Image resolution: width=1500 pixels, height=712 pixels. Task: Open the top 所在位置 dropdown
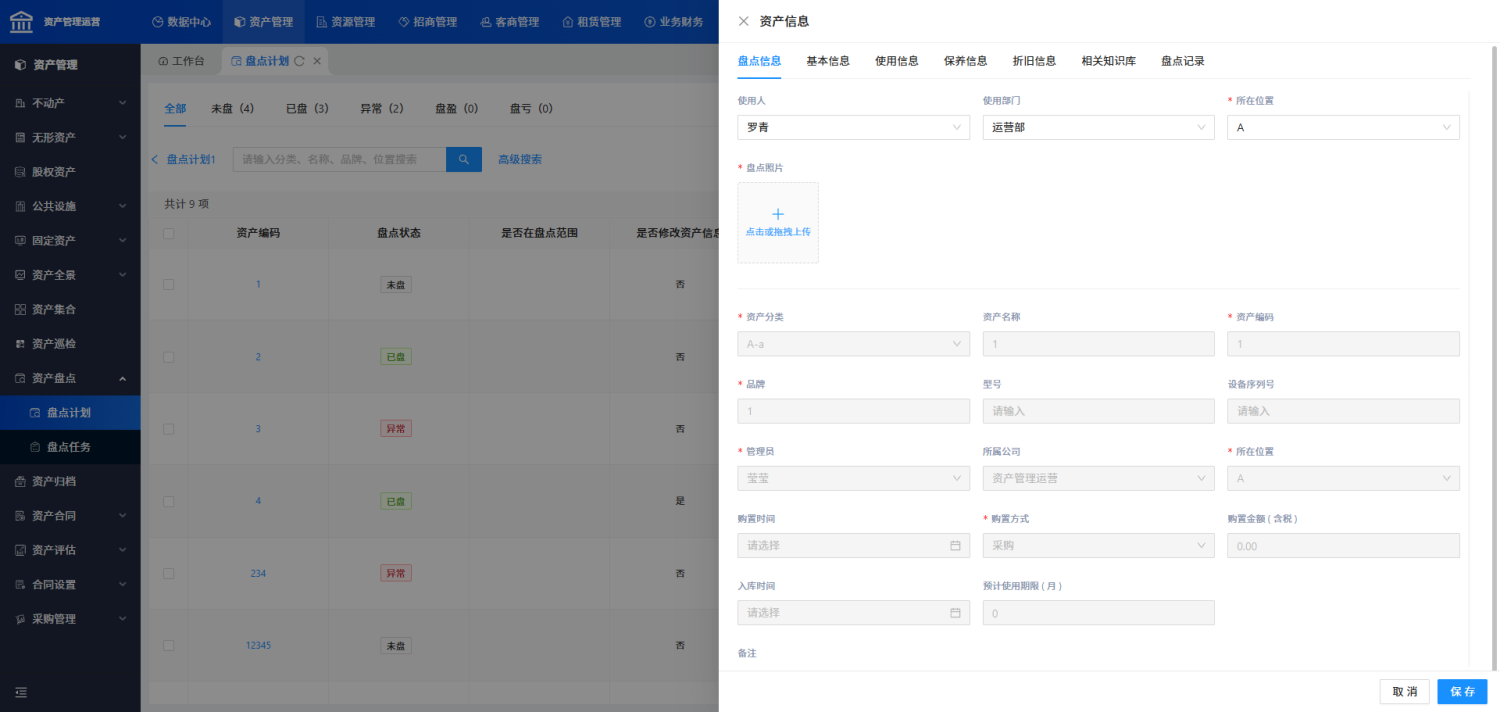tap(1343, 127)
